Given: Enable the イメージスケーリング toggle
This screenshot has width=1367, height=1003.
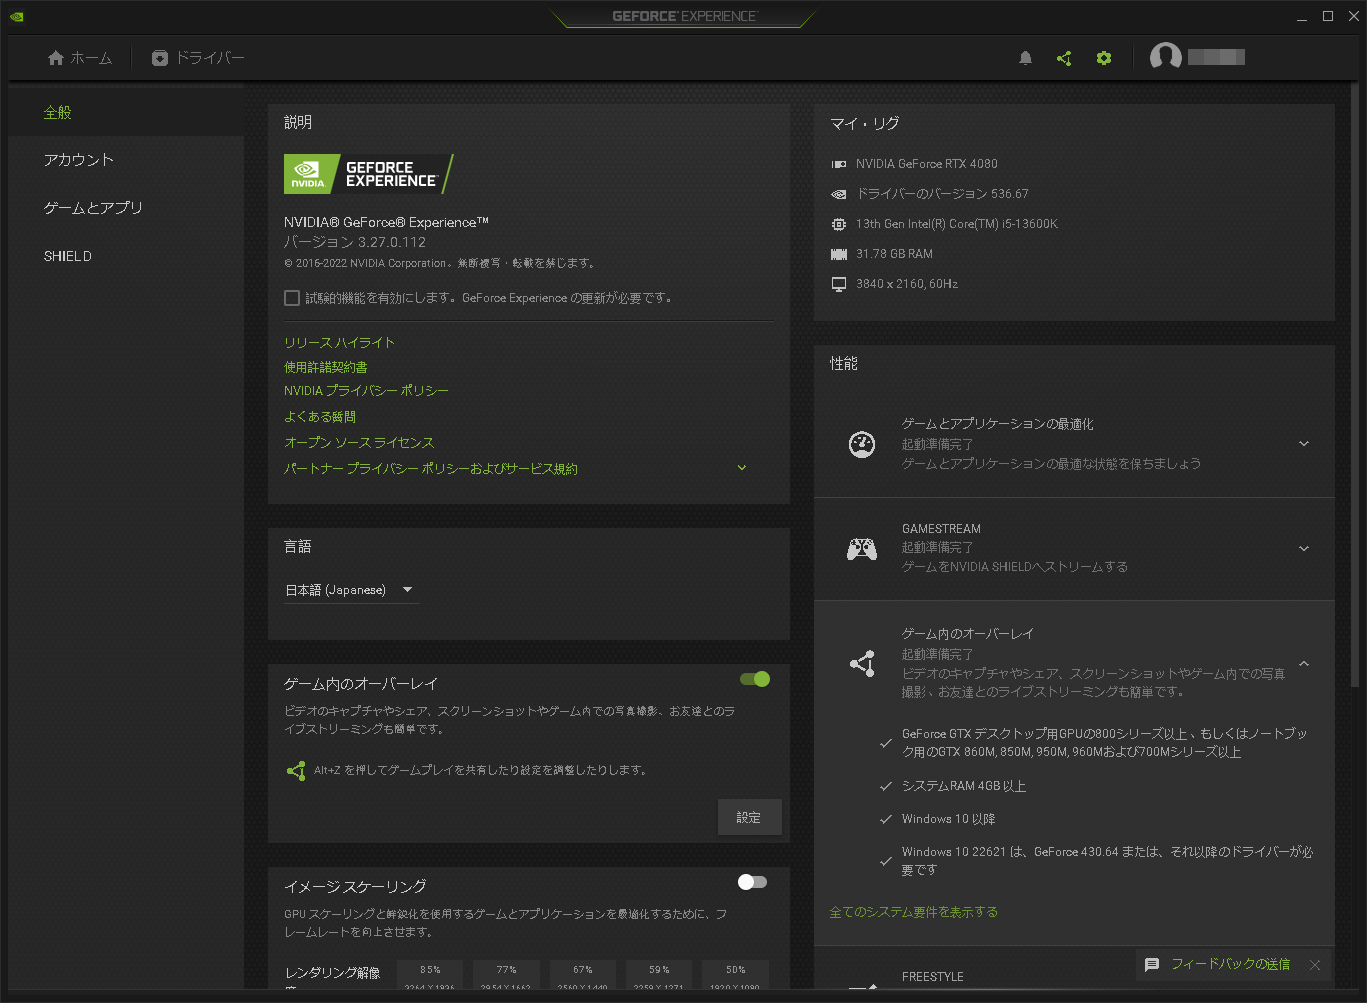Looking at the screenshot, I should 751,882.
